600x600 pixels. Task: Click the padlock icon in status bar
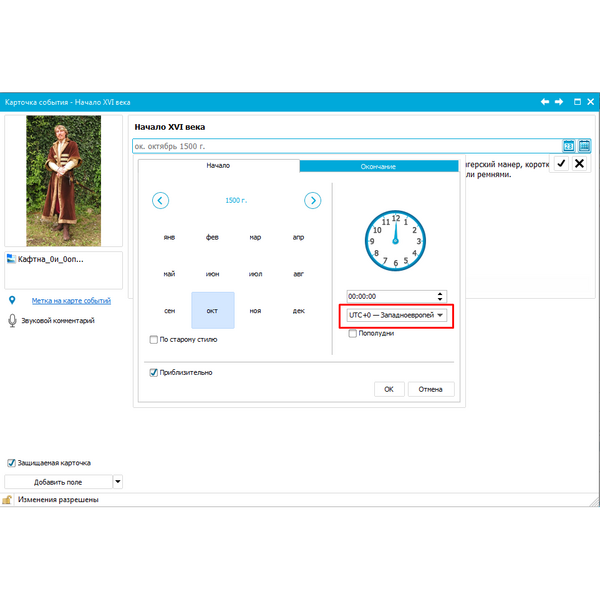[7, 500]
